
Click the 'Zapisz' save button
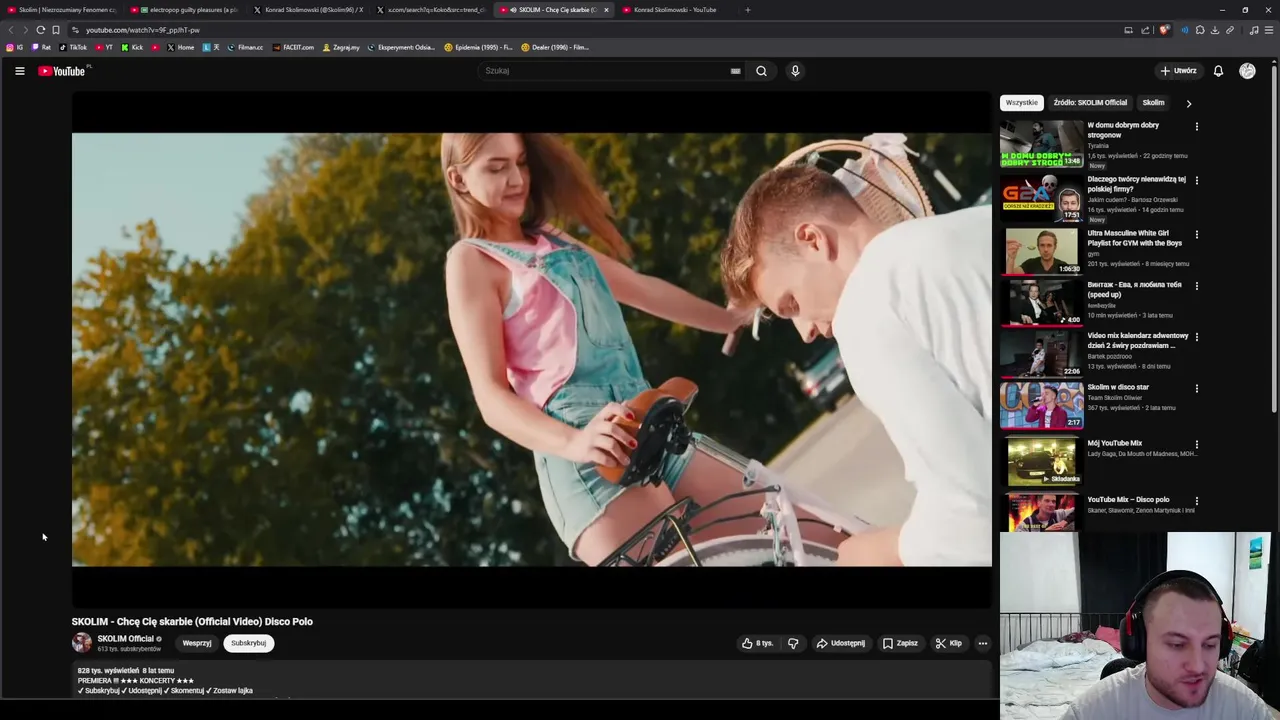(x=900, y=643)
